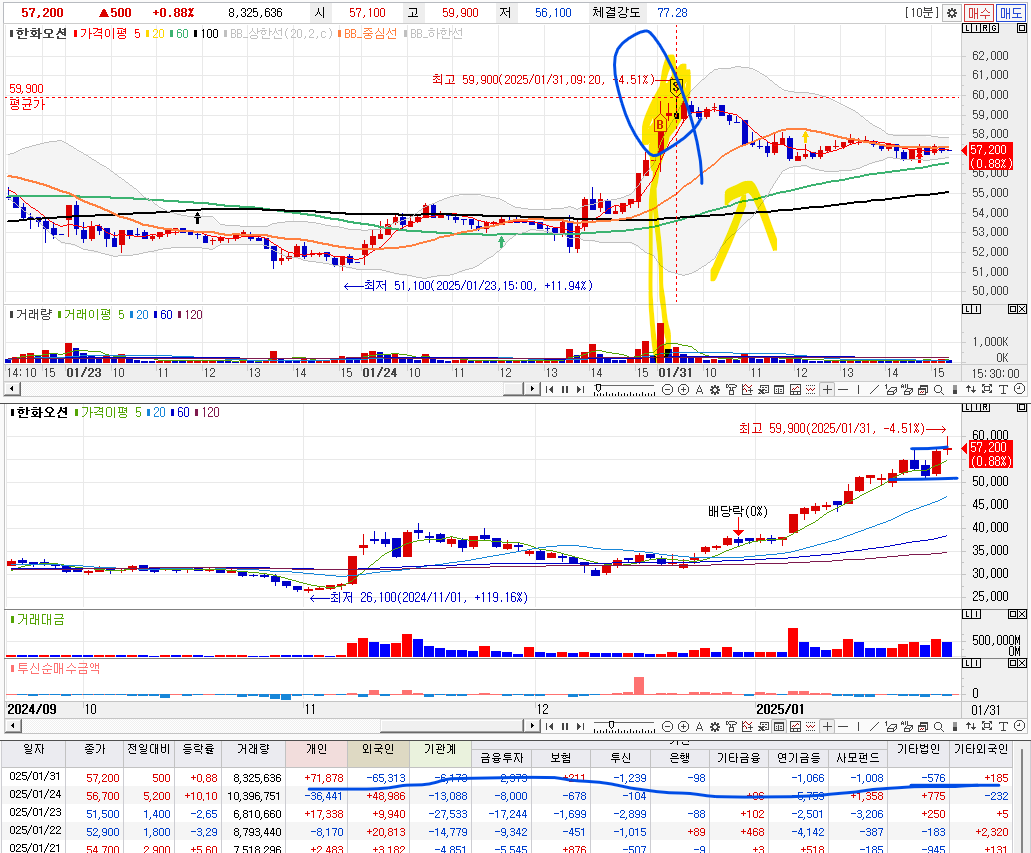Toggle the I button atop 10-minute chart axis
This screenshot has height=853, width=1031.
pyautogui.click(x=976, y=28)
